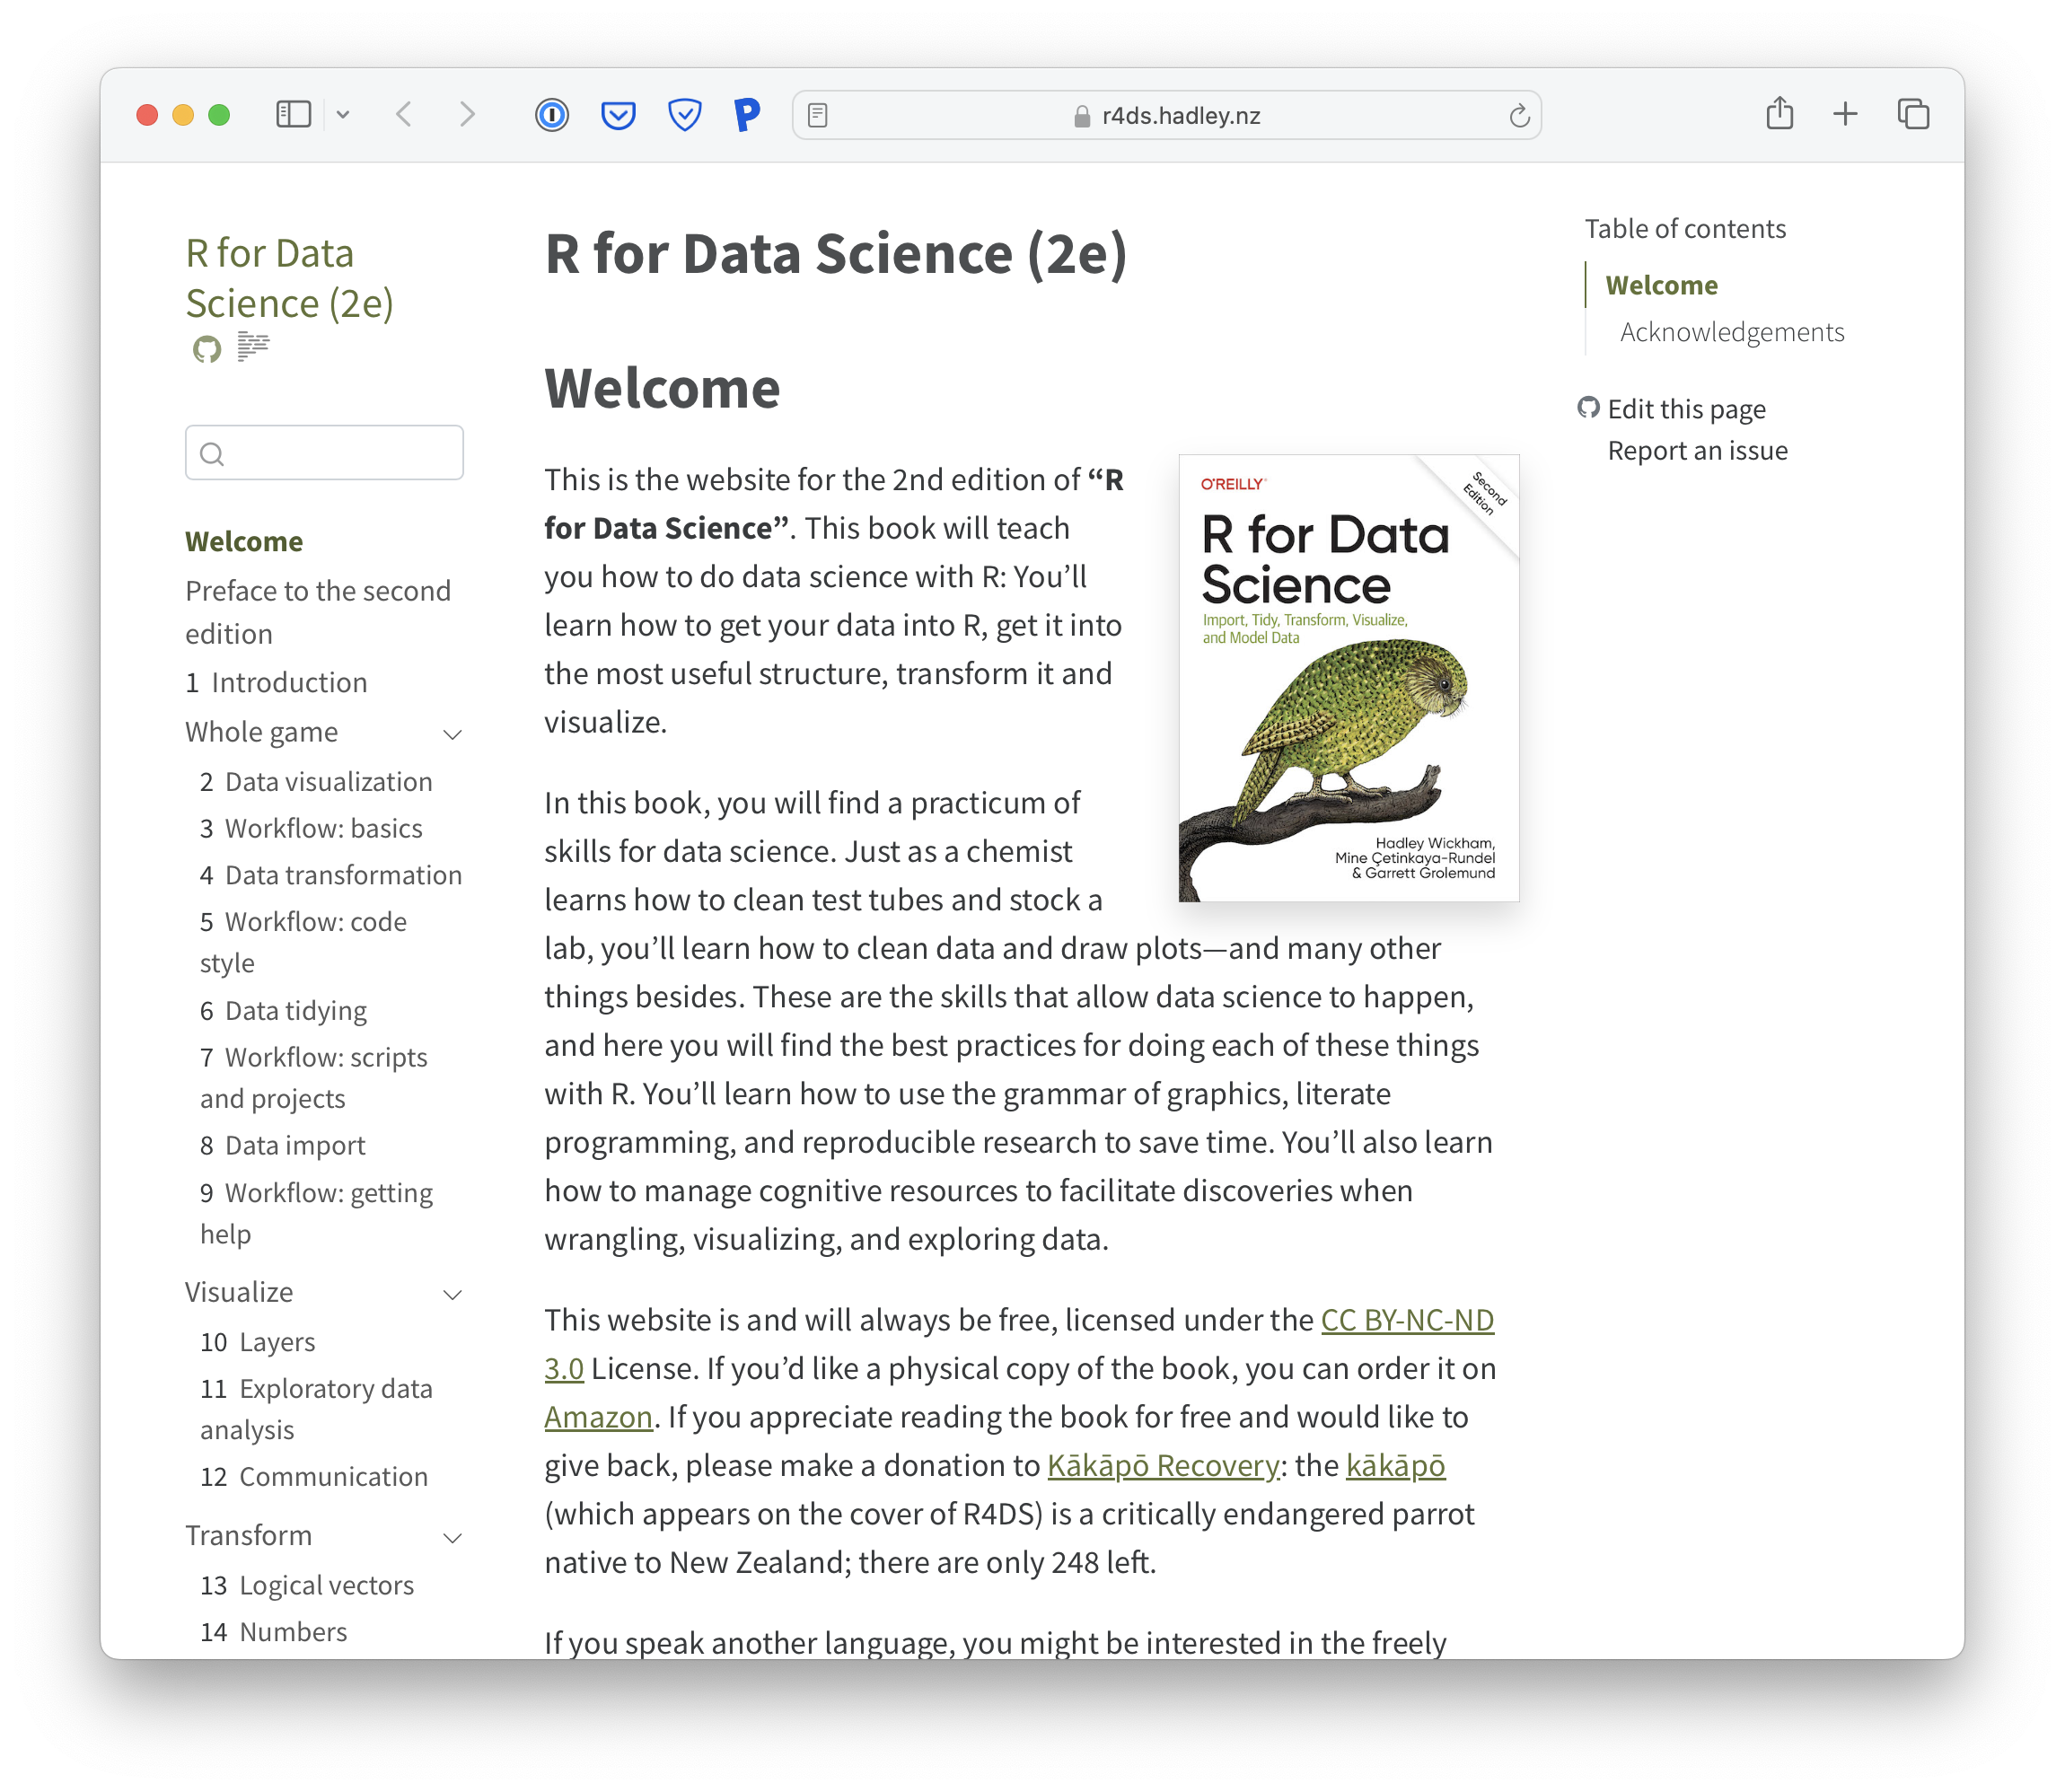This screenshot has width=2065, height=1792.
Task: Open the sidebar options dropdown arrow in the toolbar
Action: coord(343,115)
